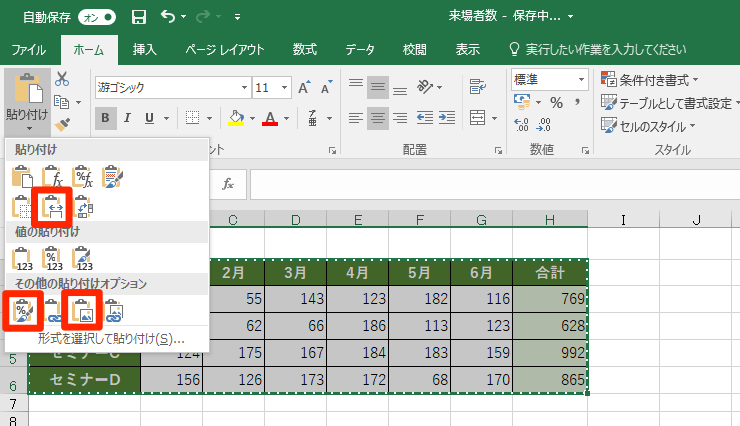
Task: Click the comma style button
Action: [577, 102]
